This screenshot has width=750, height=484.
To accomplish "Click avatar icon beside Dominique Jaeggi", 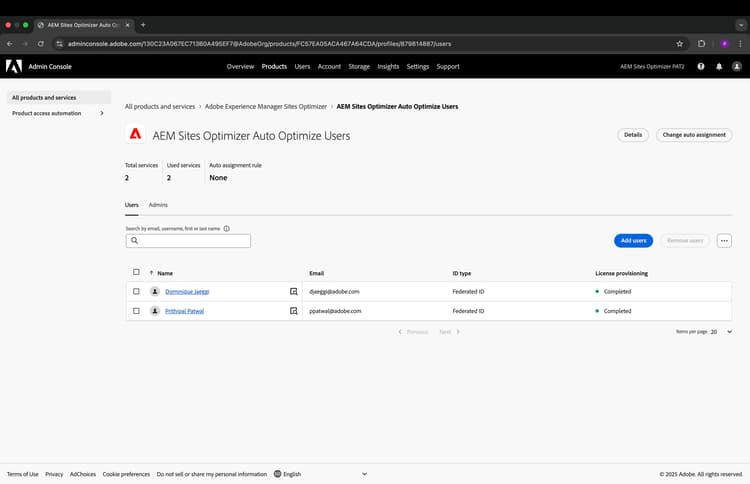I will coord(154,291).
